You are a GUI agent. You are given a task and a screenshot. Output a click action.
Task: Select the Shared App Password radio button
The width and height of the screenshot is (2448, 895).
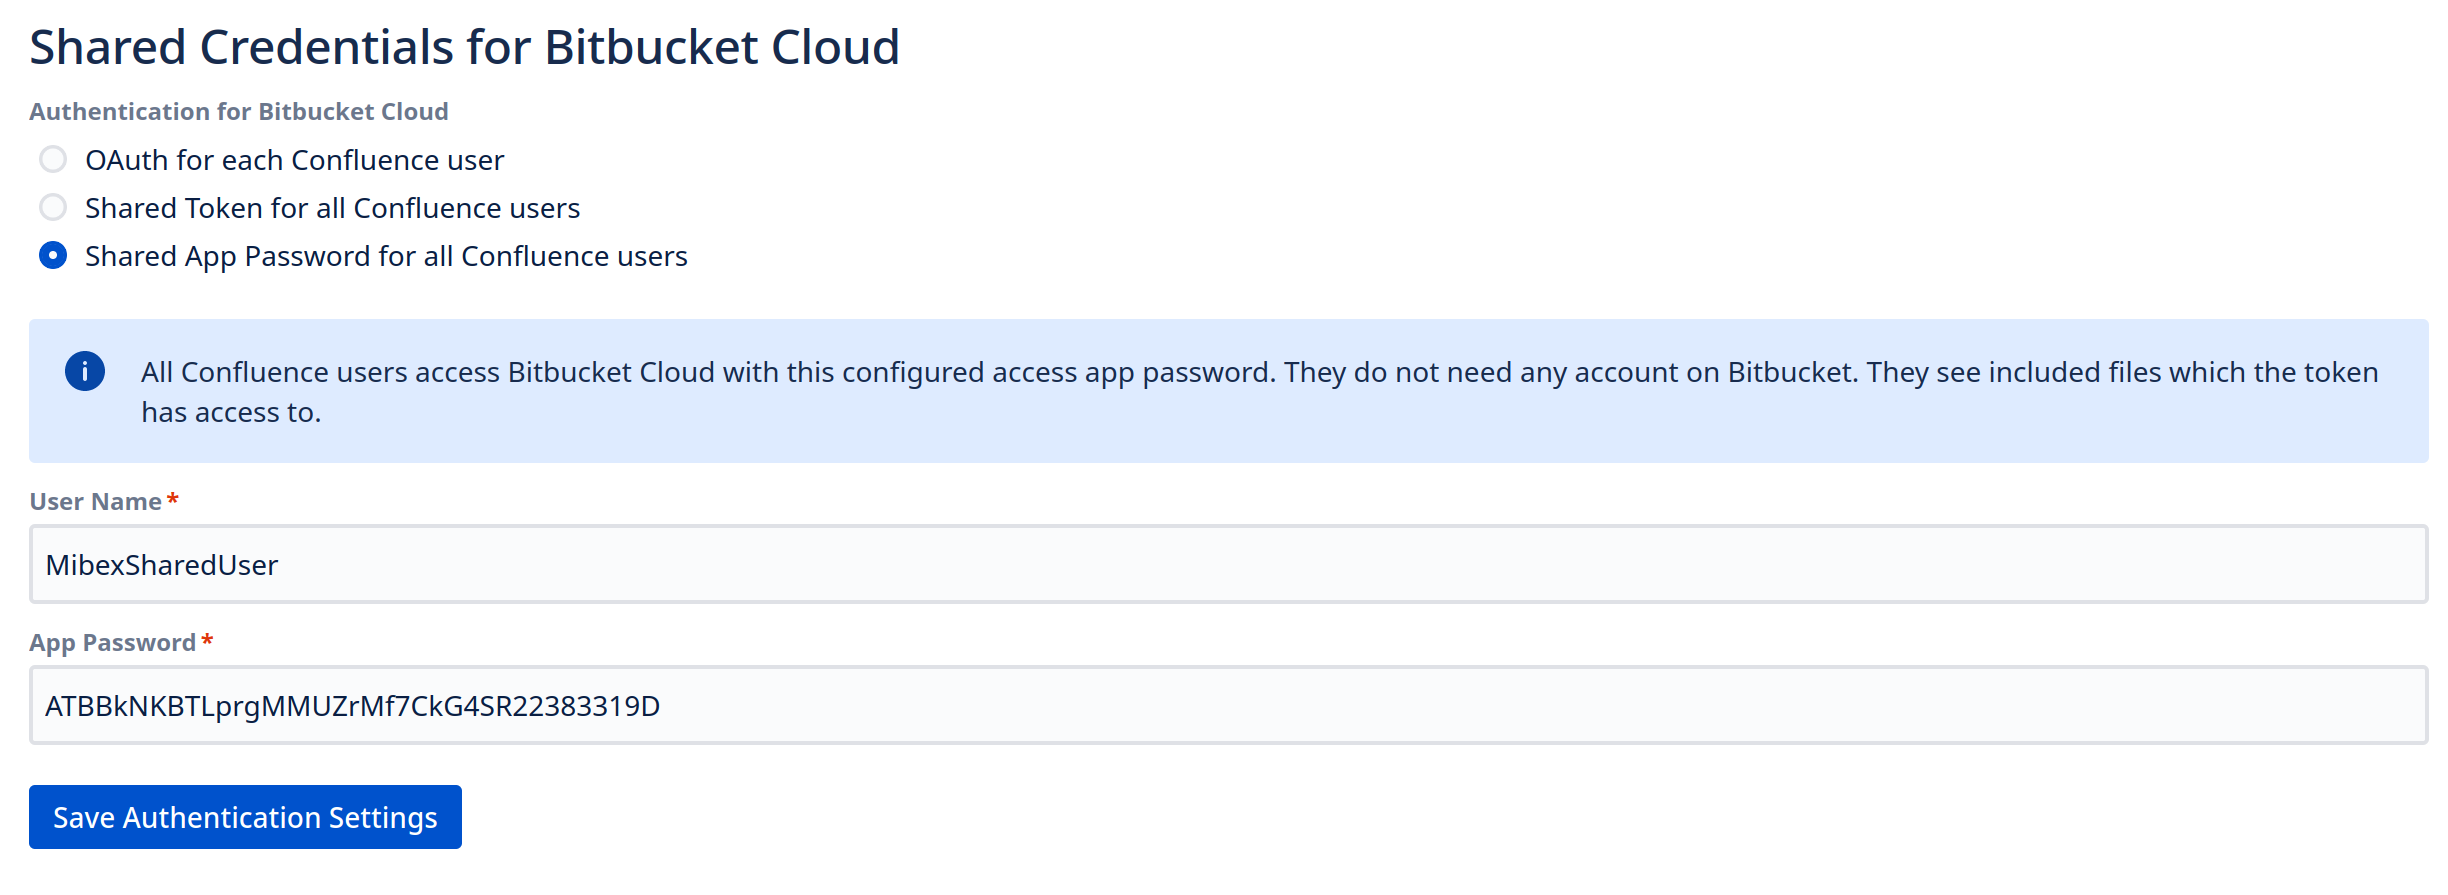click(x=53, y=256)
